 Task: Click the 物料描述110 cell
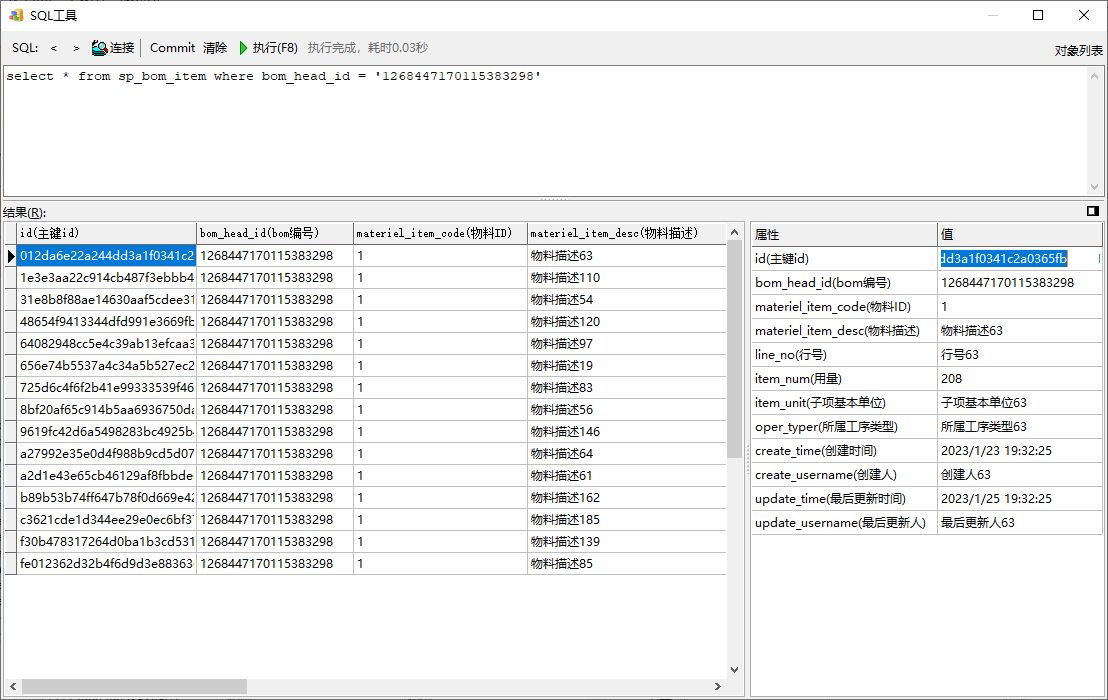[x=627, y=278]
